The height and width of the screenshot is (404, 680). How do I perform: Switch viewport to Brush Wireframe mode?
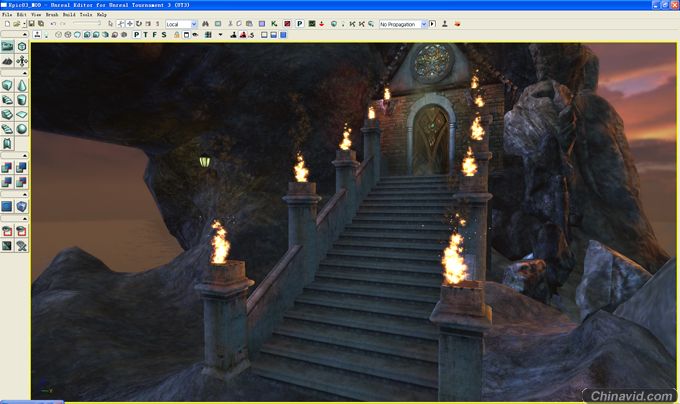(58, 35)
